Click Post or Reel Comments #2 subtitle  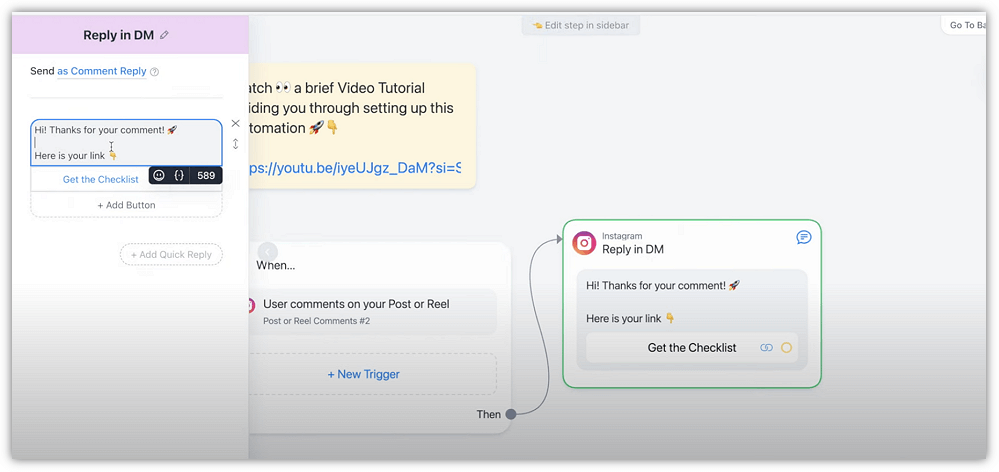tap(317, 321)
